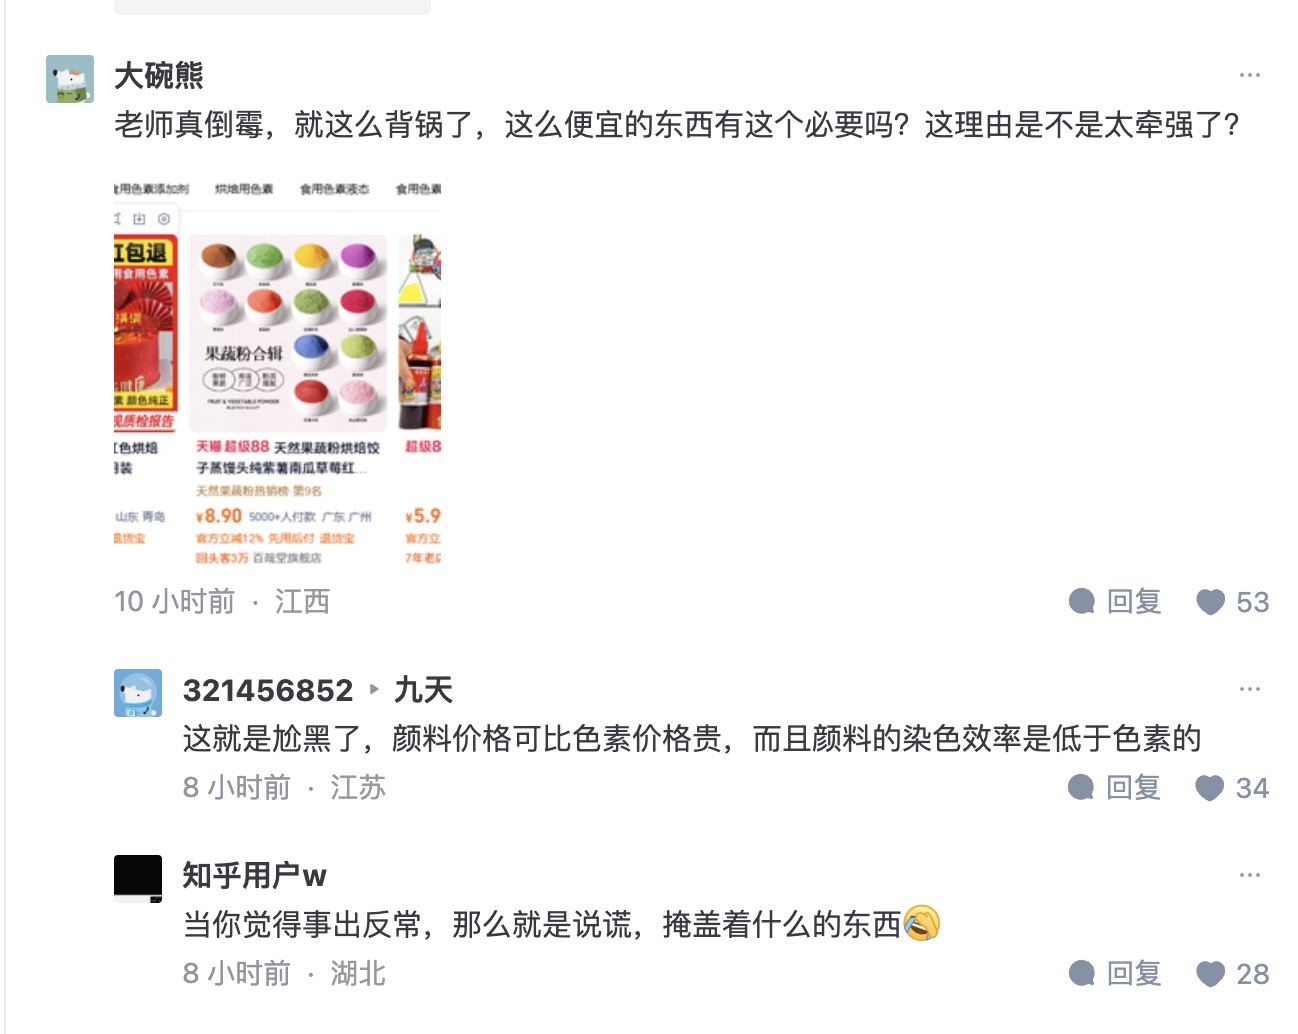Image resolution: width=1298 pixels, height=1034 pixels.
Task: Like 知乎用户w's reply with 28 likes
Action: (1232, 974)
